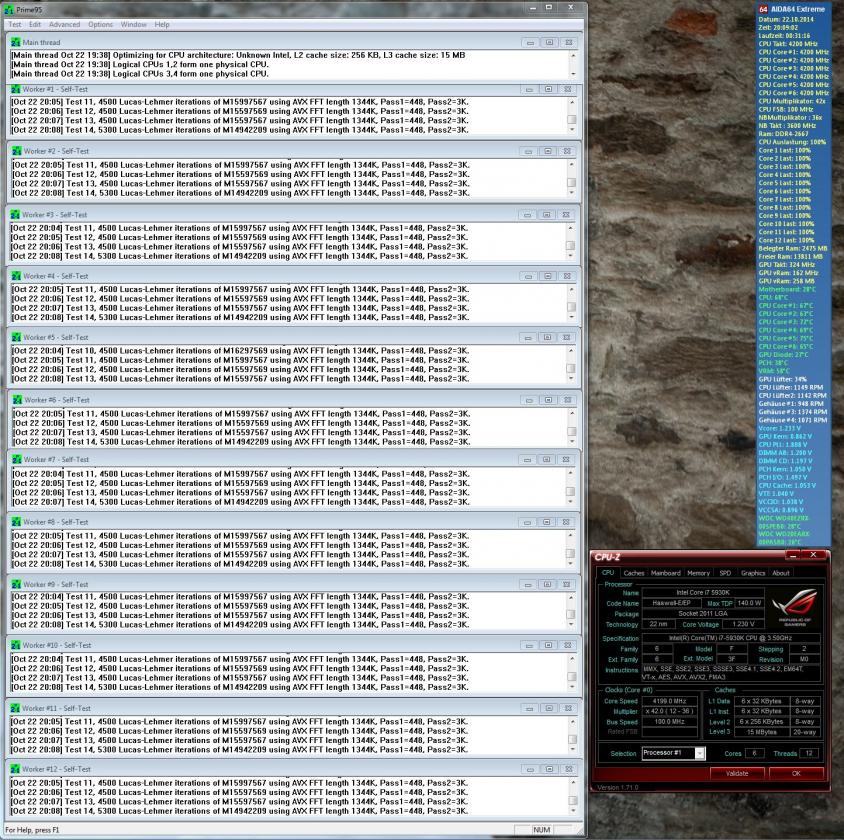Switch to the Memory tab in CPU-Z
The width and height of the screenshot is (844, 840).
pos(698,573)
